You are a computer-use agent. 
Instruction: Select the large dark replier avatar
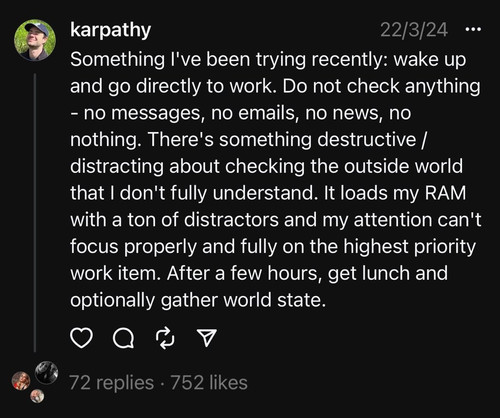pos(46,372)
